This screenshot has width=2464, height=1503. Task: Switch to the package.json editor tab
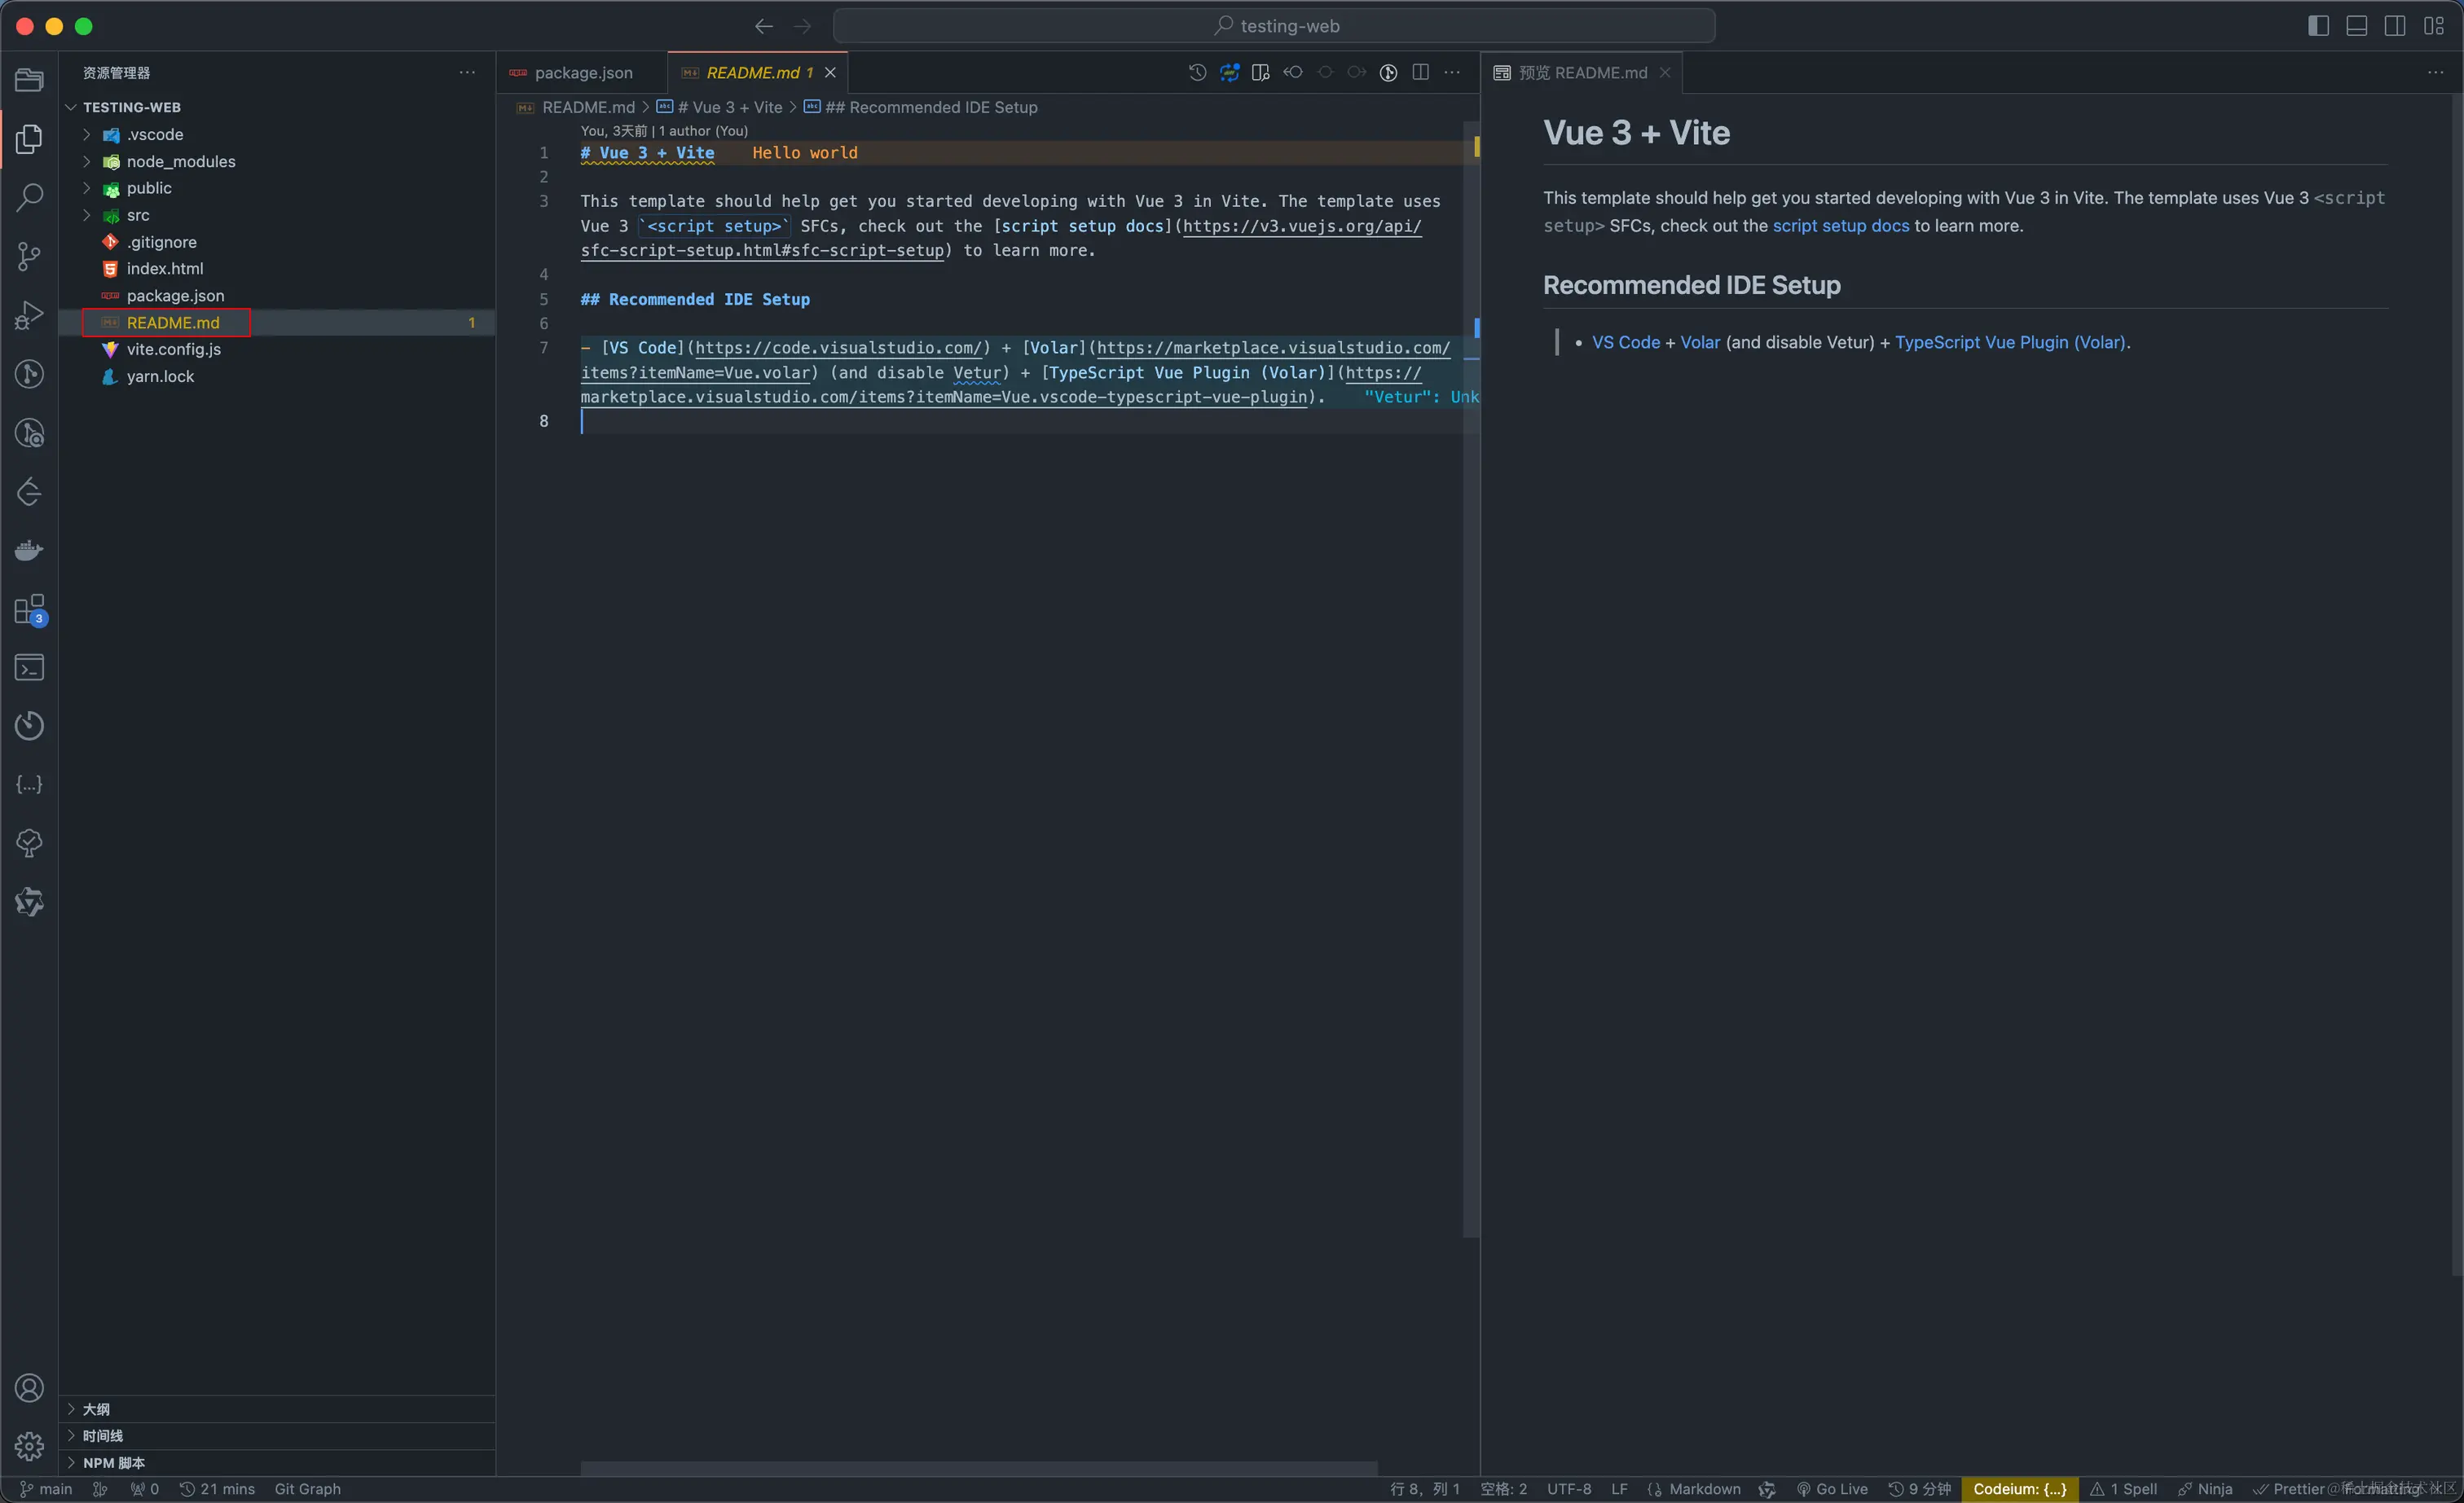pos(582,73)
